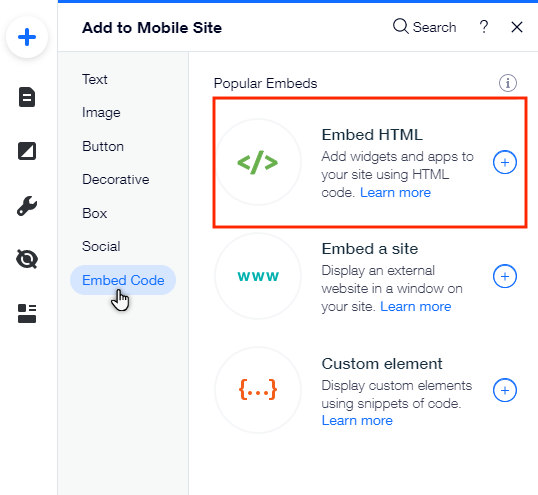Open the Mobile Background icon in sidebar

(x=27, y=151)
